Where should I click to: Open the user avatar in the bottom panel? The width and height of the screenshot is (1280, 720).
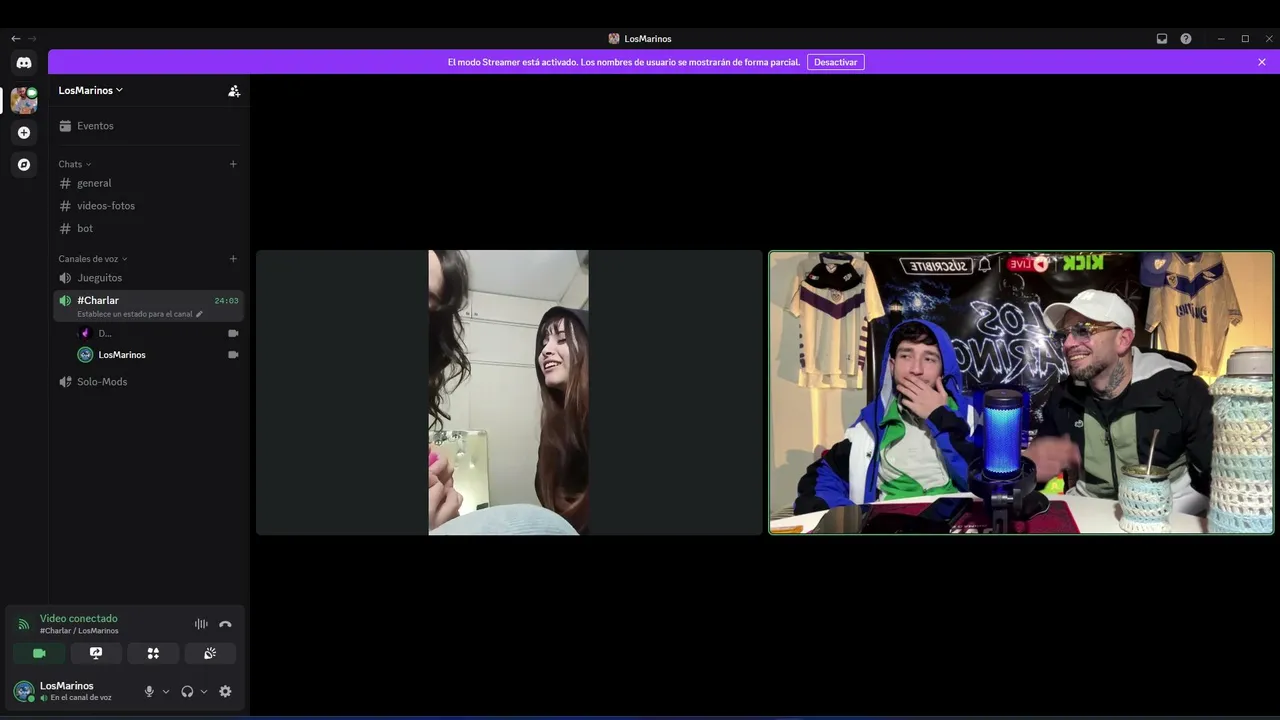[x=24, y=691]
